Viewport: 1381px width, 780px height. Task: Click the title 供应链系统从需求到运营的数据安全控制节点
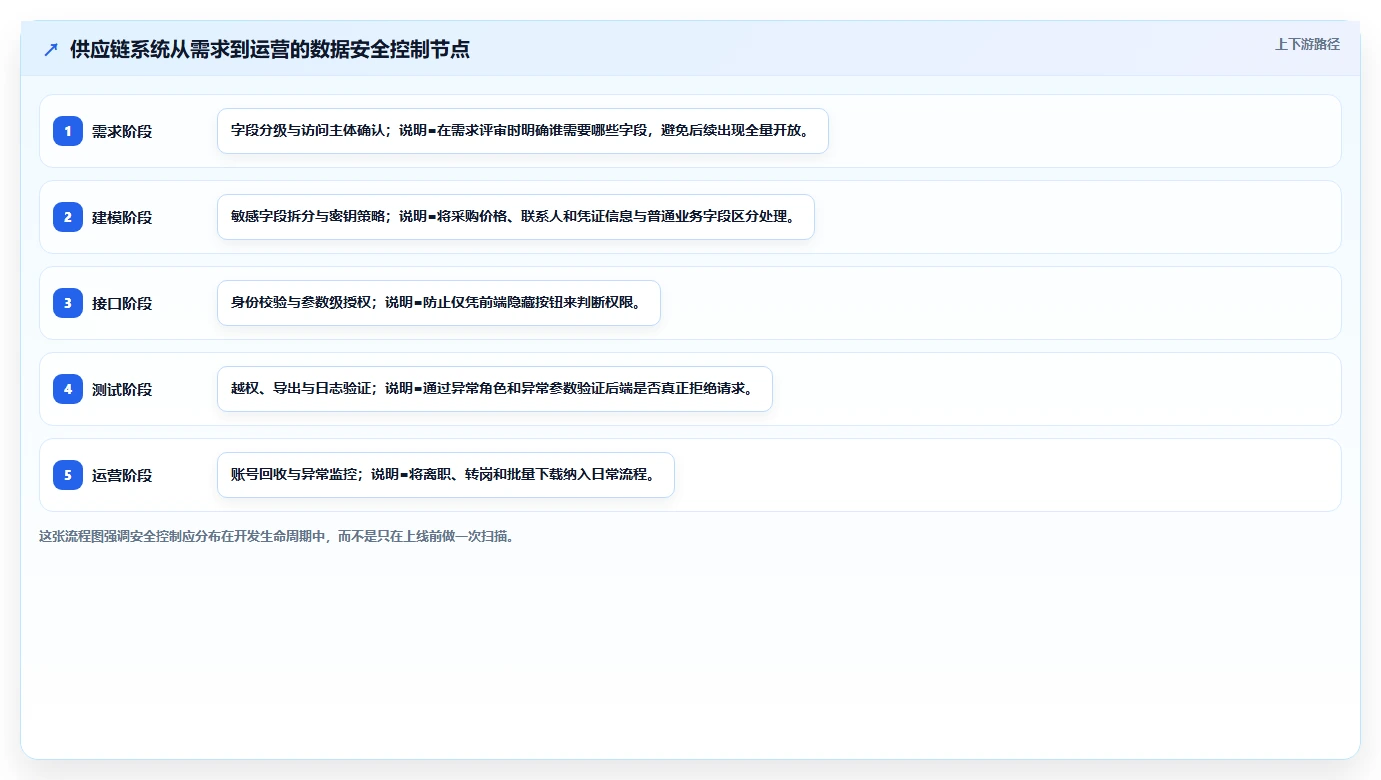point(270,49)
